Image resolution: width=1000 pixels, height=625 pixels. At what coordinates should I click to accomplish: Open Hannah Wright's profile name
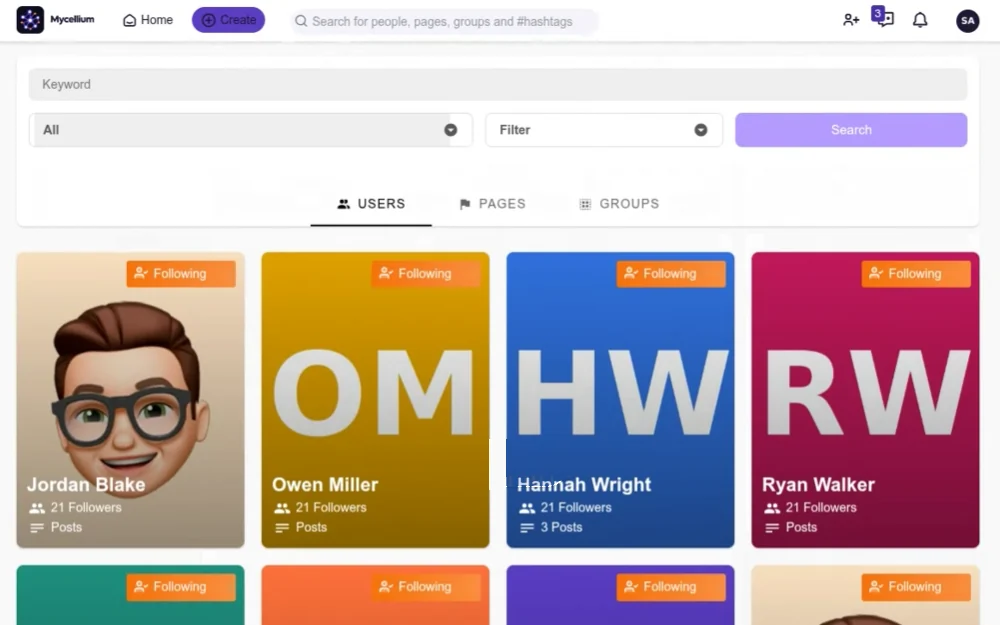coord(584,485)
